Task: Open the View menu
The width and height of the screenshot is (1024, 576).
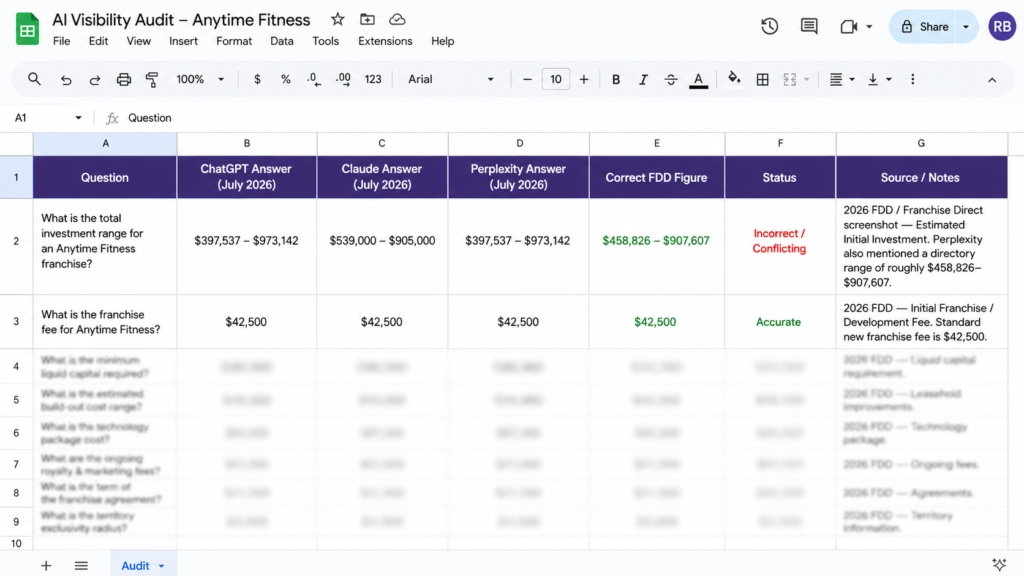Action: coord(138,41)
